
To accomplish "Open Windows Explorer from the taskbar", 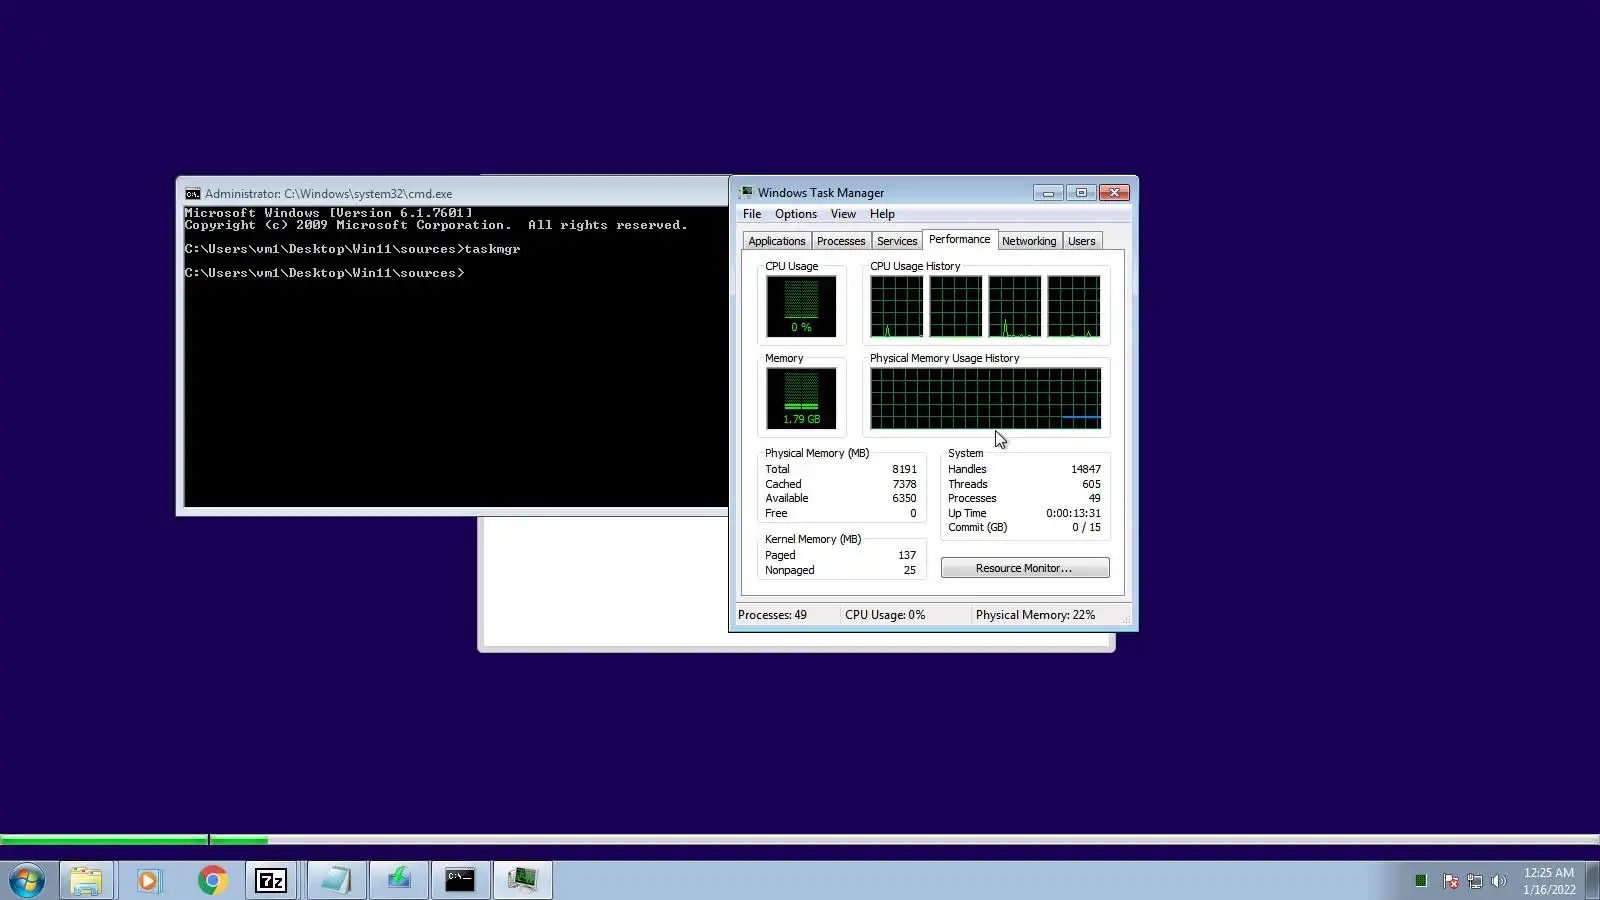I will tap(86, 881).
